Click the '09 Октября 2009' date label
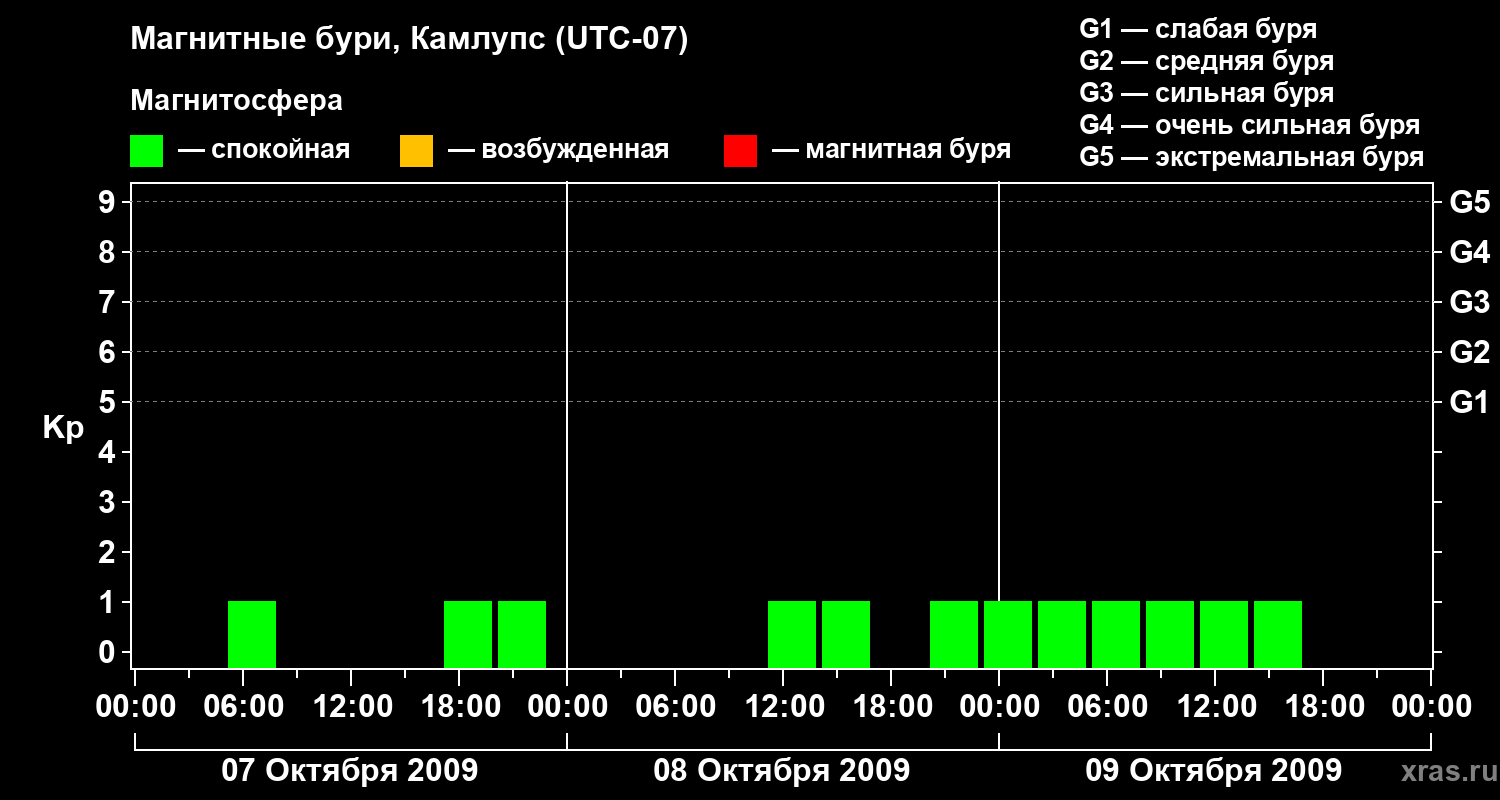Screen dimensions: 1500x800 (1214, 770)
